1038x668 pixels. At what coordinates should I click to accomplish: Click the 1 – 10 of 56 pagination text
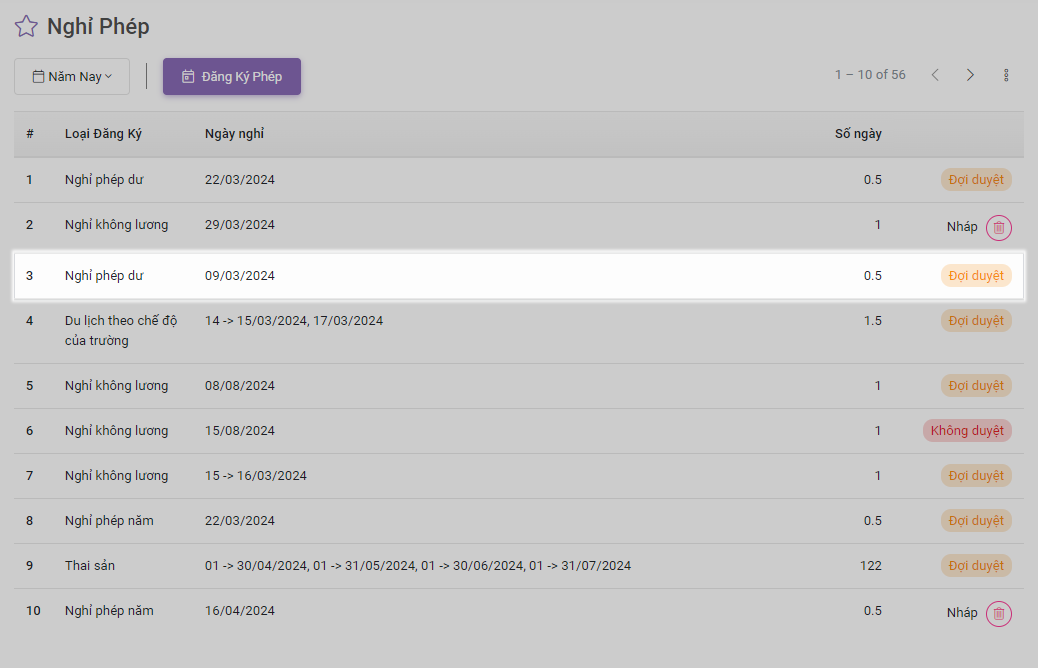(870, 75)
